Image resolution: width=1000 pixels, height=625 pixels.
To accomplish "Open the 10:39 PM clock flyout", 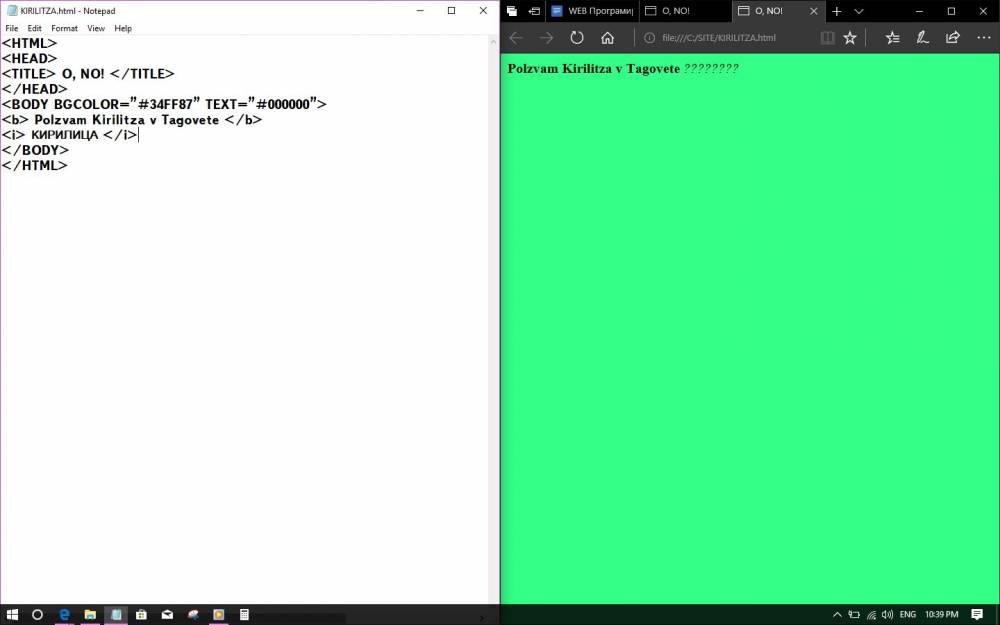I will pyautogui.click(x=941, y=615).
